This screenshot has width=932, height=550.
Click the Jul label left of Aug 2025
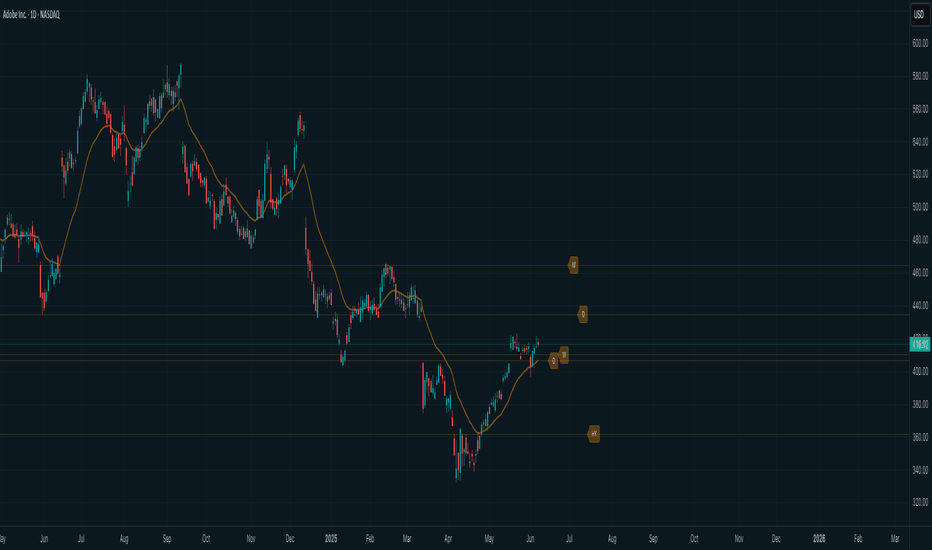pos(569,539)
